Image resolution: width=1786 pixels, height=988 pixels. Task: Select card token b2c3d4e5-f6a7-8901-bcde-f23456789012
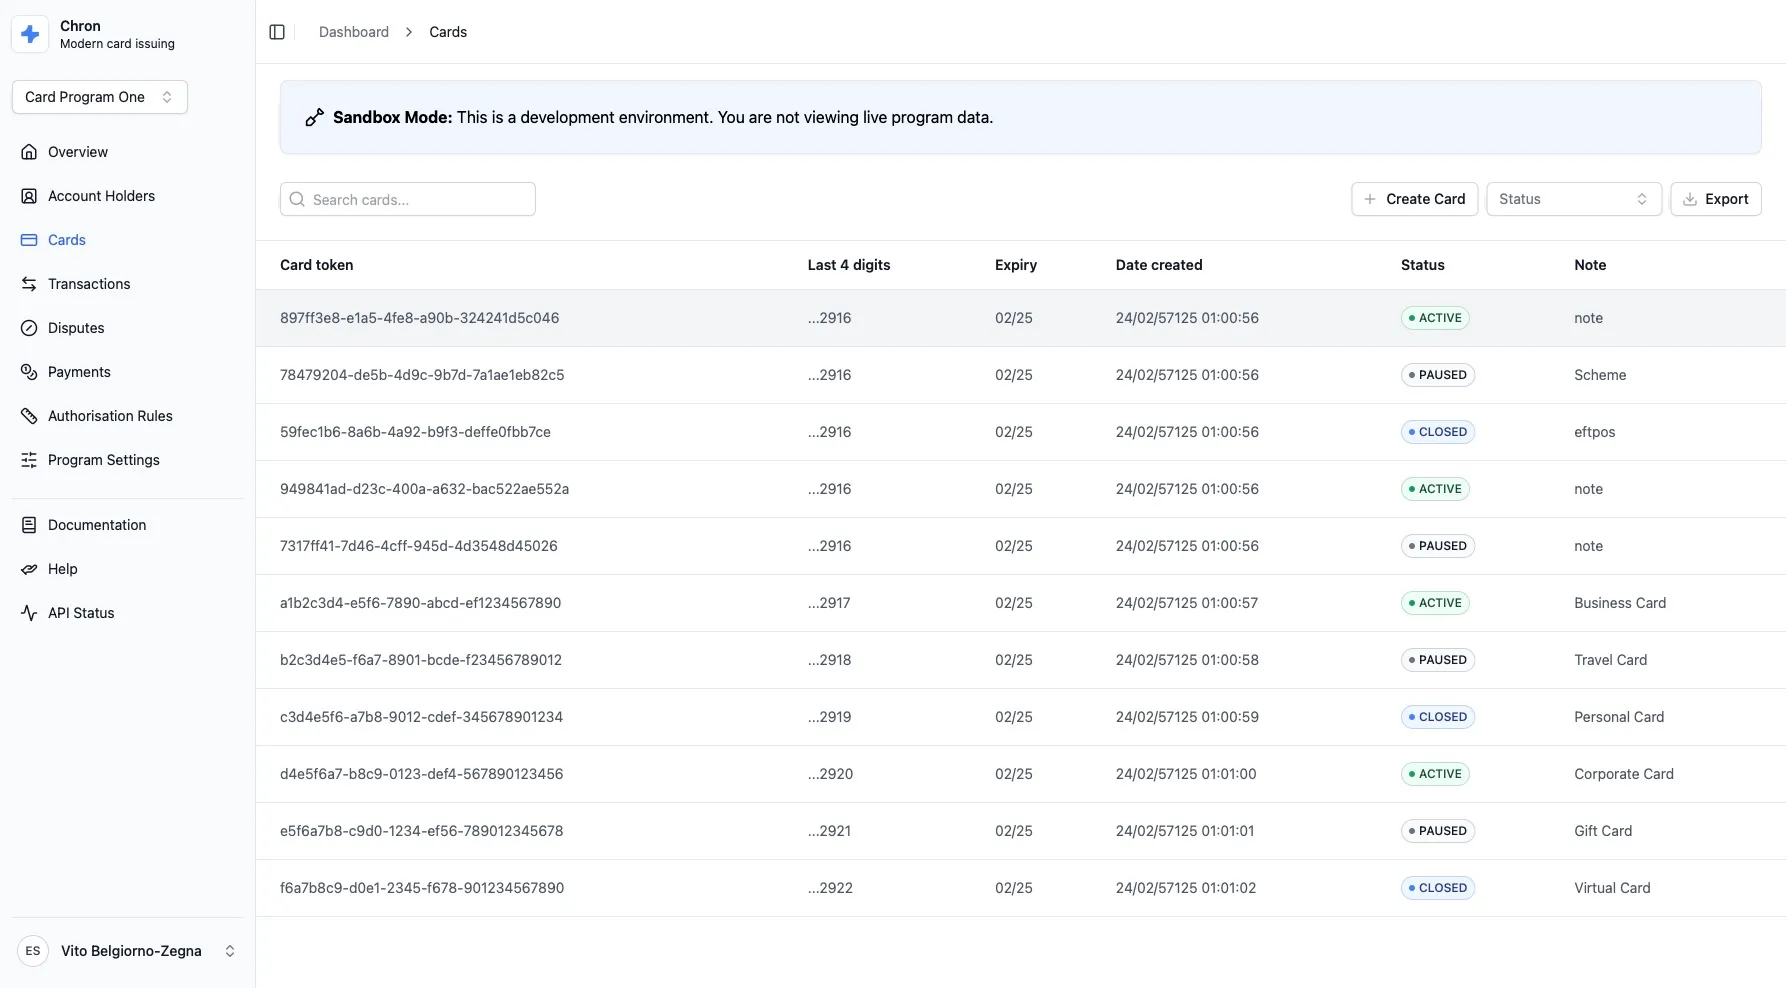tap(421, 660)
